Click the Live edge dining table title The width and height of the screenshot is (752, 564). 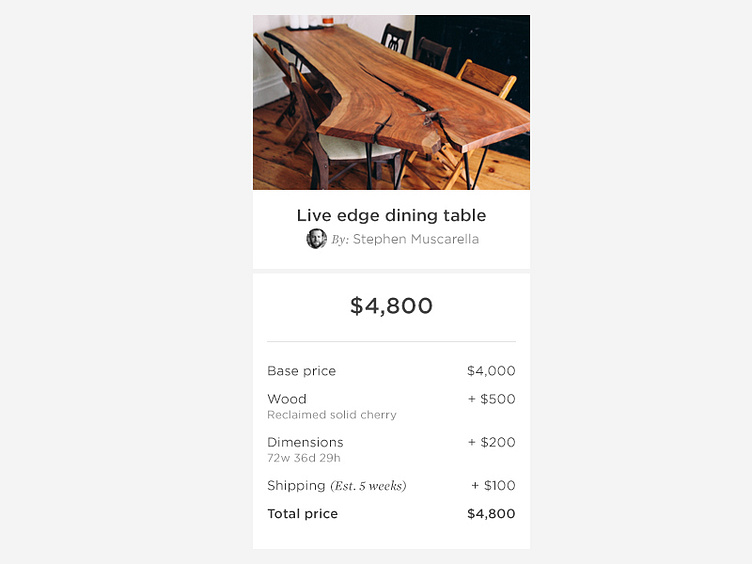[x=391, y=215]
